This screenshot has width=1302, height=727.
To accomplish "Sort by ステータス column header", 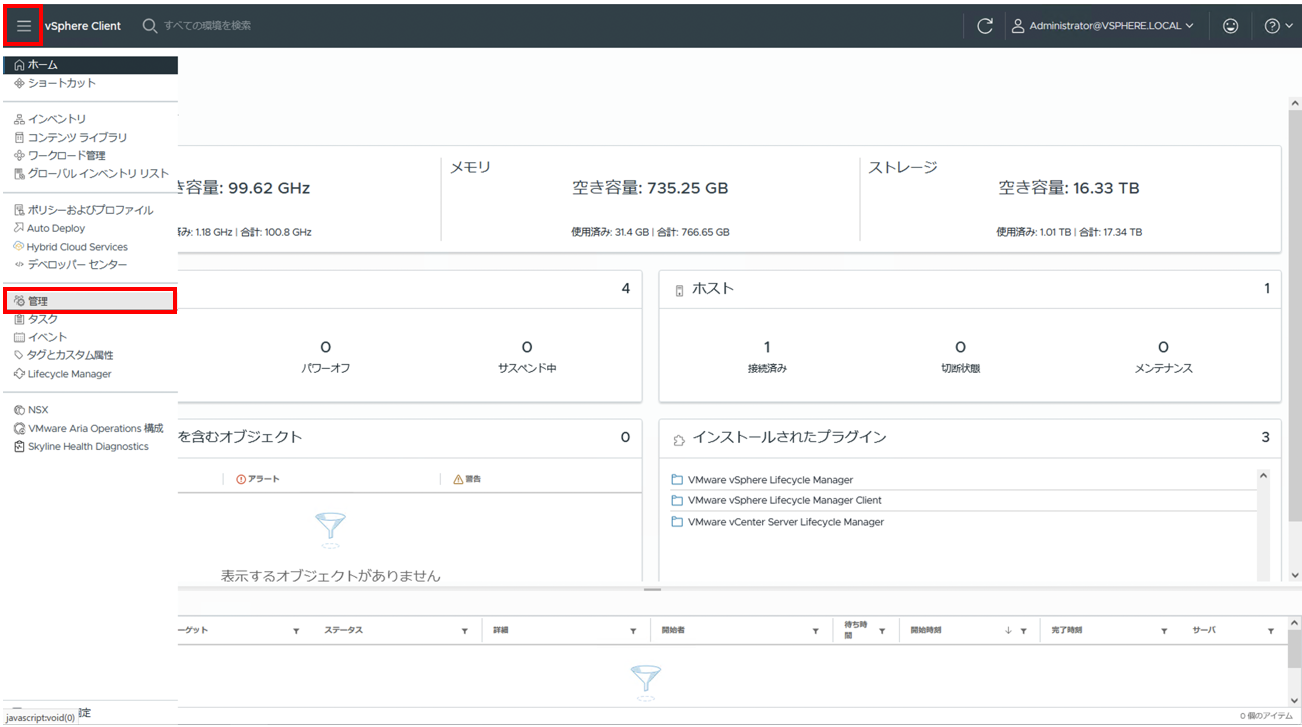I will (x=343, y=631).
